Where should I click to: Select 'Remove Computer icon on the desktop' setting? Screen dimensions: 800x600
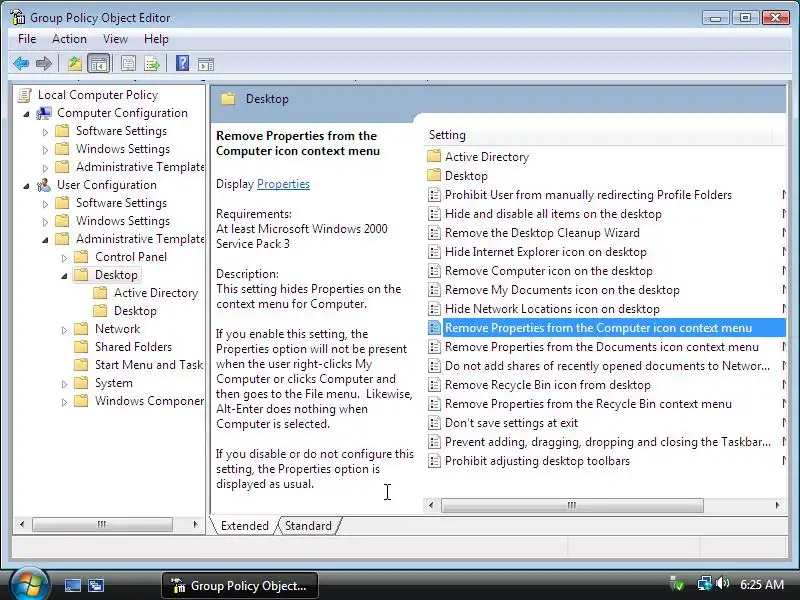(x=548, y=271)
